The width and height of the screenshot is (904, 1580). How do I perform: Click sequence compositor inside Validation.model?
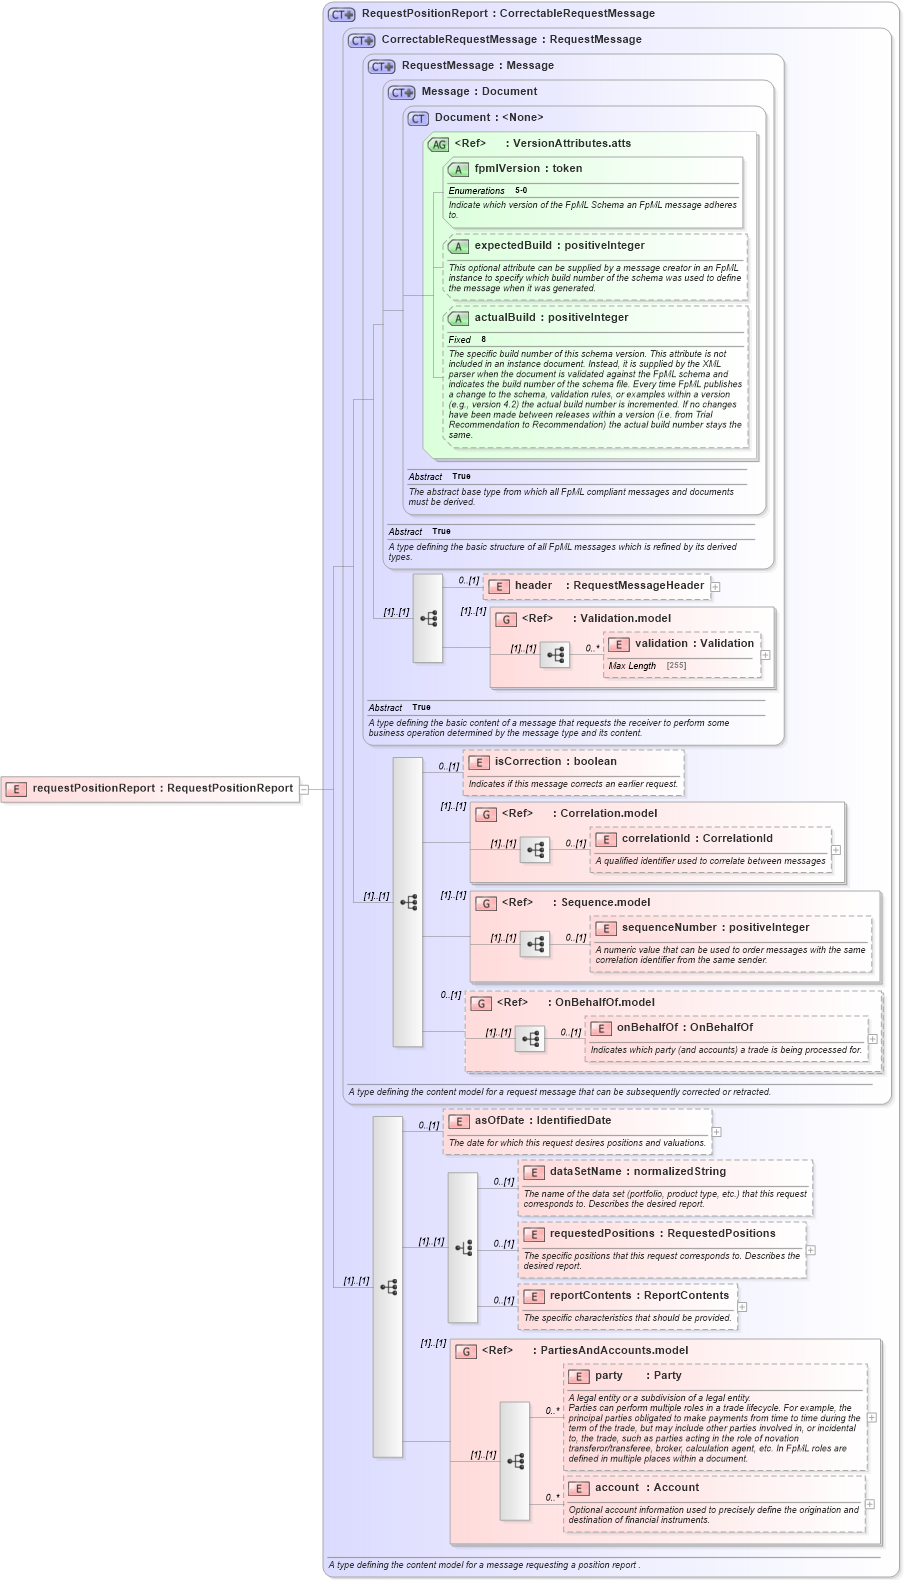[x=555, y=656]
